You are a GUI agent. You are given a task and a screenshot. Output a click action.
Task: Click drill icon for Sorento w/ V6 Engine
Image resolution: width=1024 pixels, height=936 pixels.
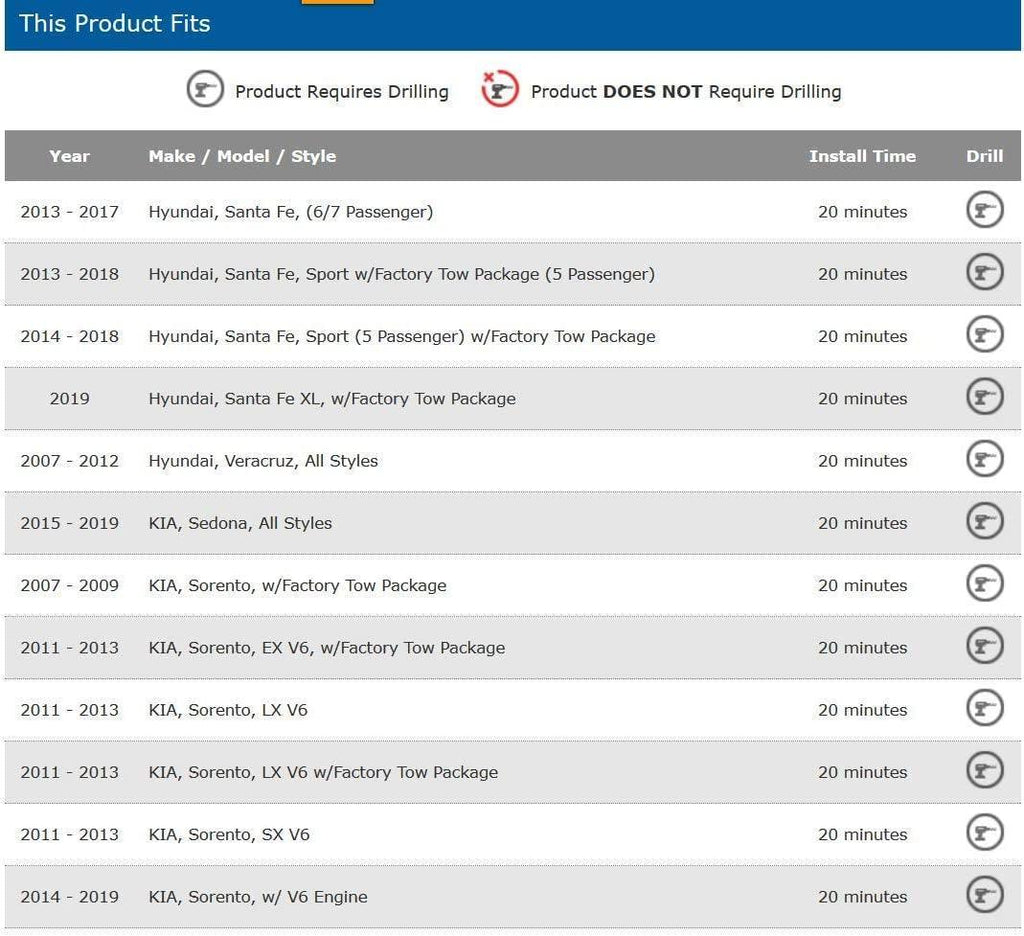984,895
